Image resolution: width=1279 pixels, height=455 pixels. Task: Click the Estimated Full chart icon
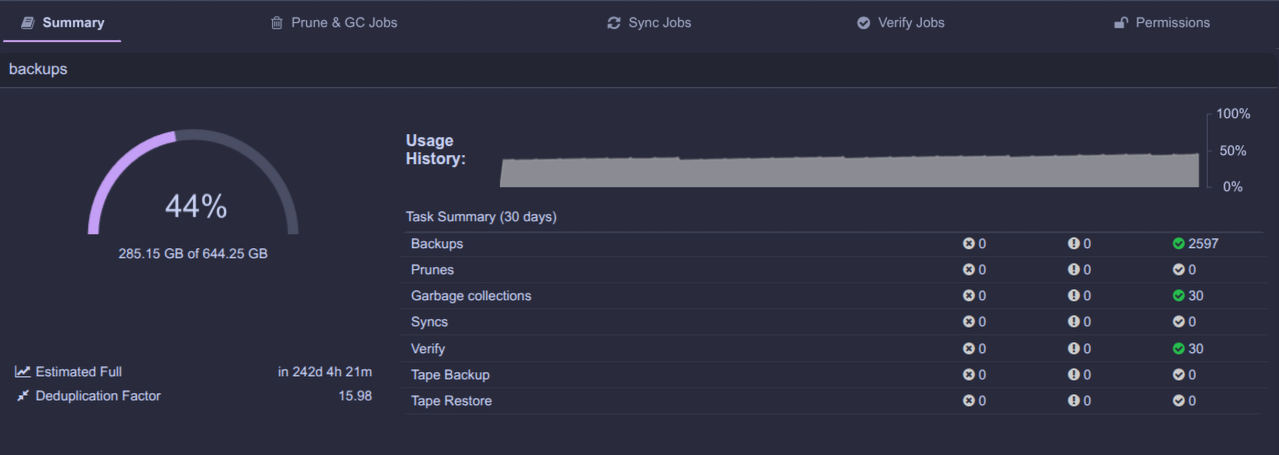point(22,372)
